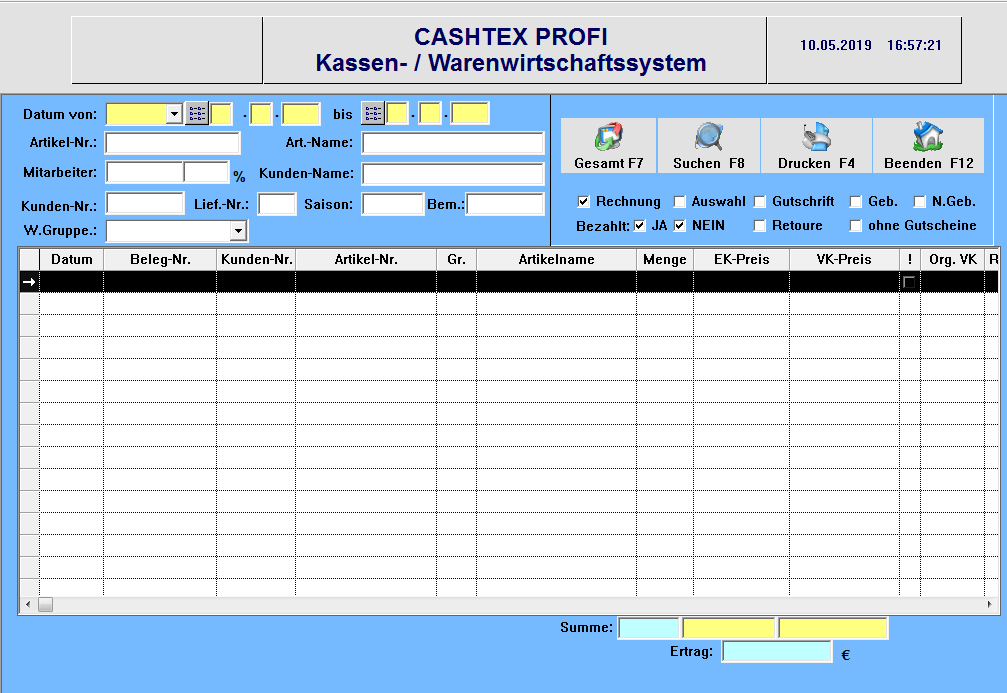Focus the Artikel-Nr. input field

[x=173, y=143]
